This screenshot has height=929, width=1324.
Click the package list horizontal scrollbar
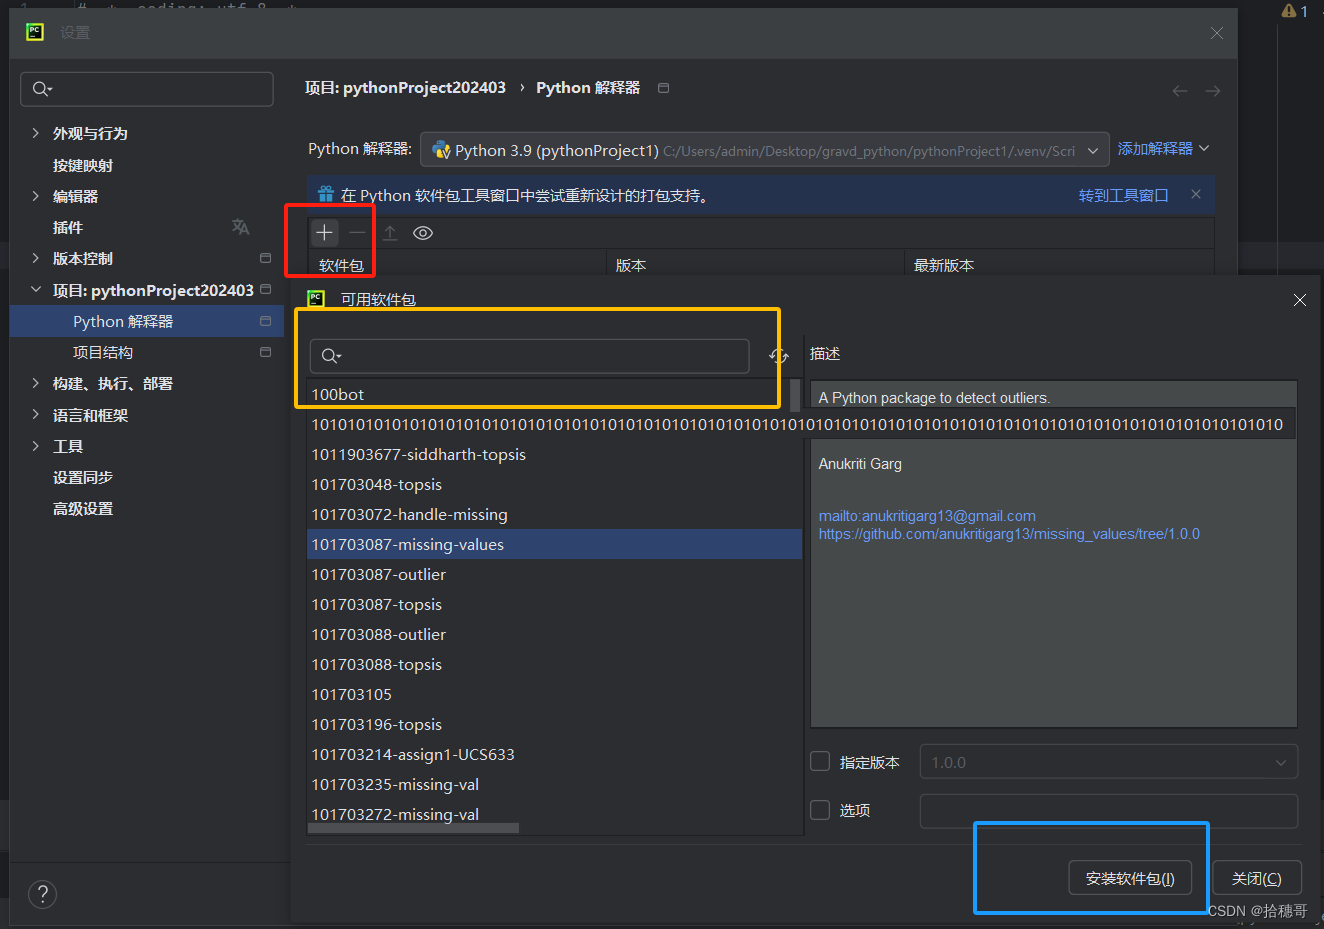click(414, 828)
